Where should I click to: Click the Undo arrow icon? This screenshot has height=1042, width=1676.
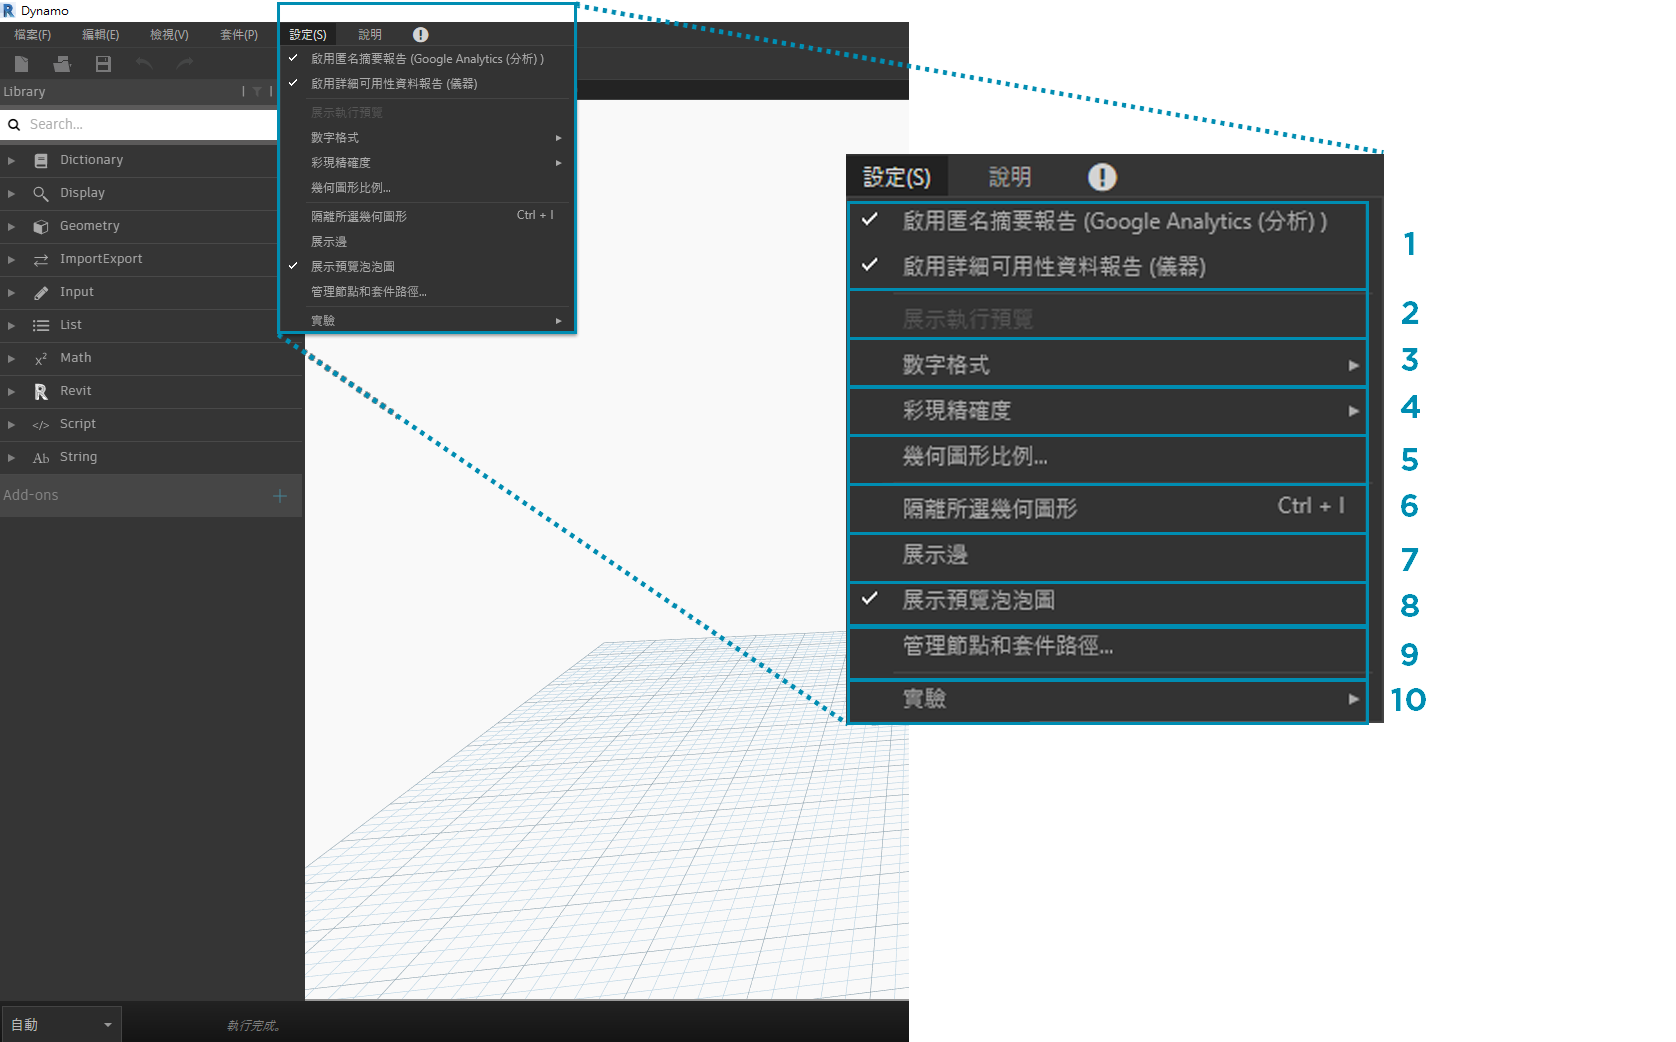click(144, 64)
